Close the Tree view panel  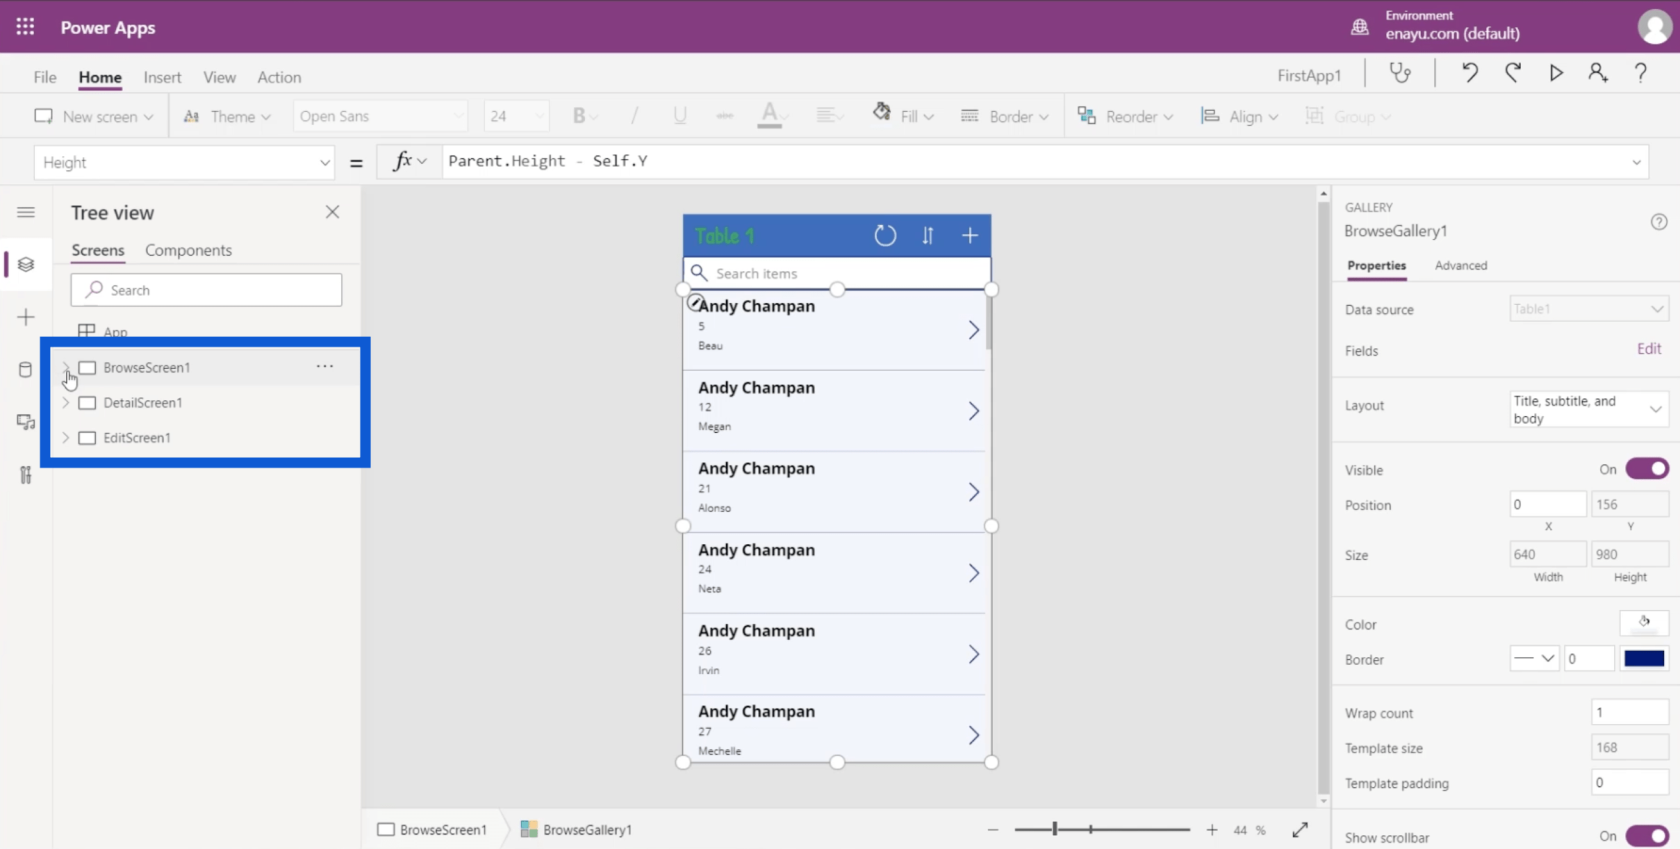[332, 212]
